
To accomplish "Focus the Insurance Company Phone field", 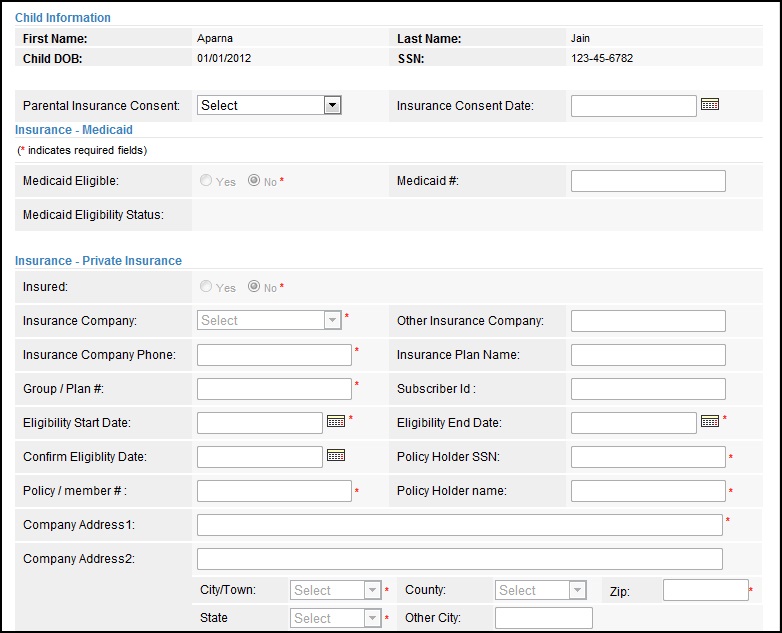I will click(x=274, y=355).
